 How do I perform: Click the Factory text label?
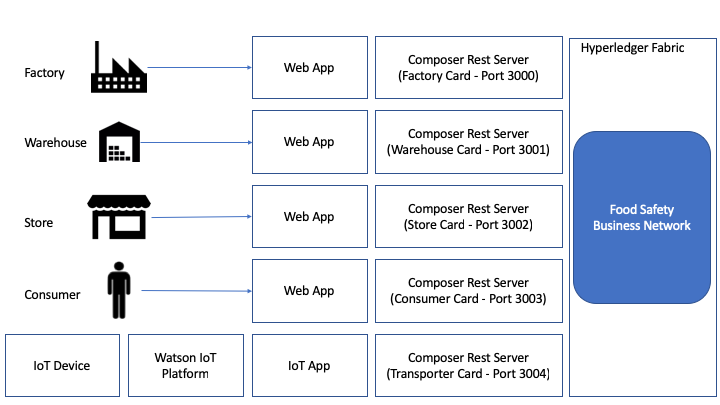pos(45,73)
